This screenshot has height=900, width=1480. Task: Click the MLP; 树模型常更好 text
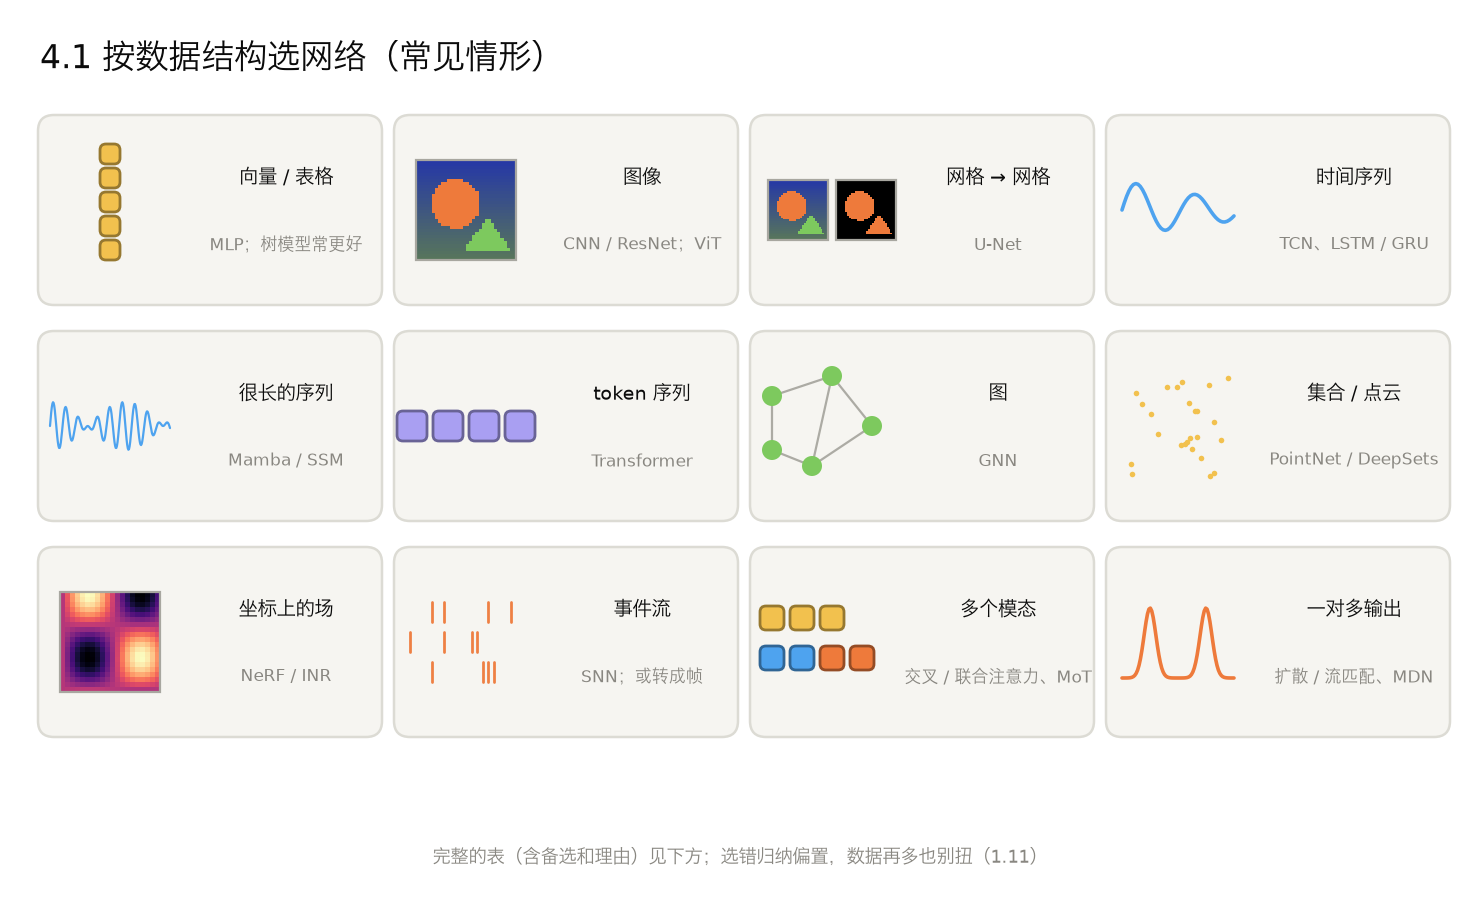[x=286, y=244]
